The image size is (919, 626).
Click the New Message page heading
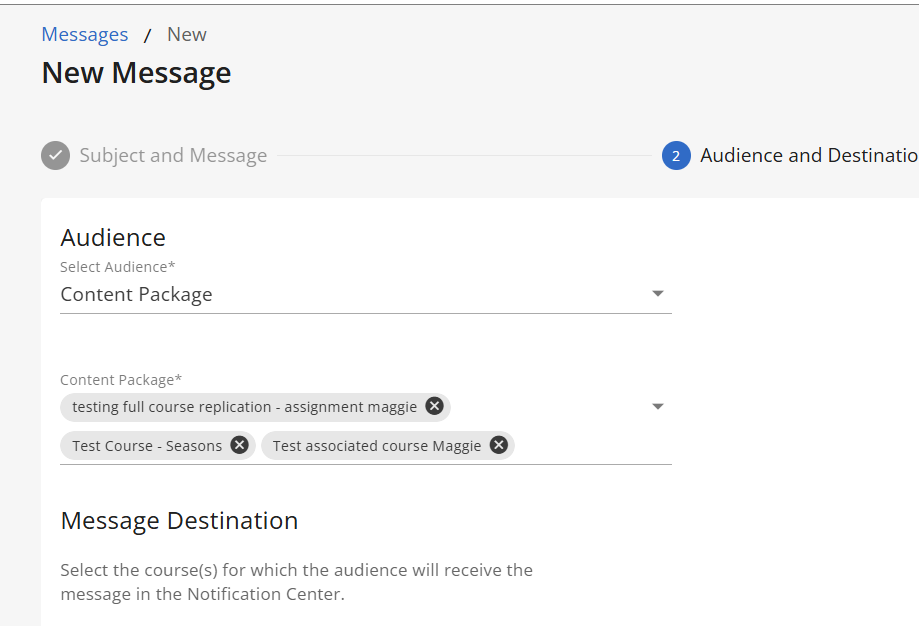[136, 73]
